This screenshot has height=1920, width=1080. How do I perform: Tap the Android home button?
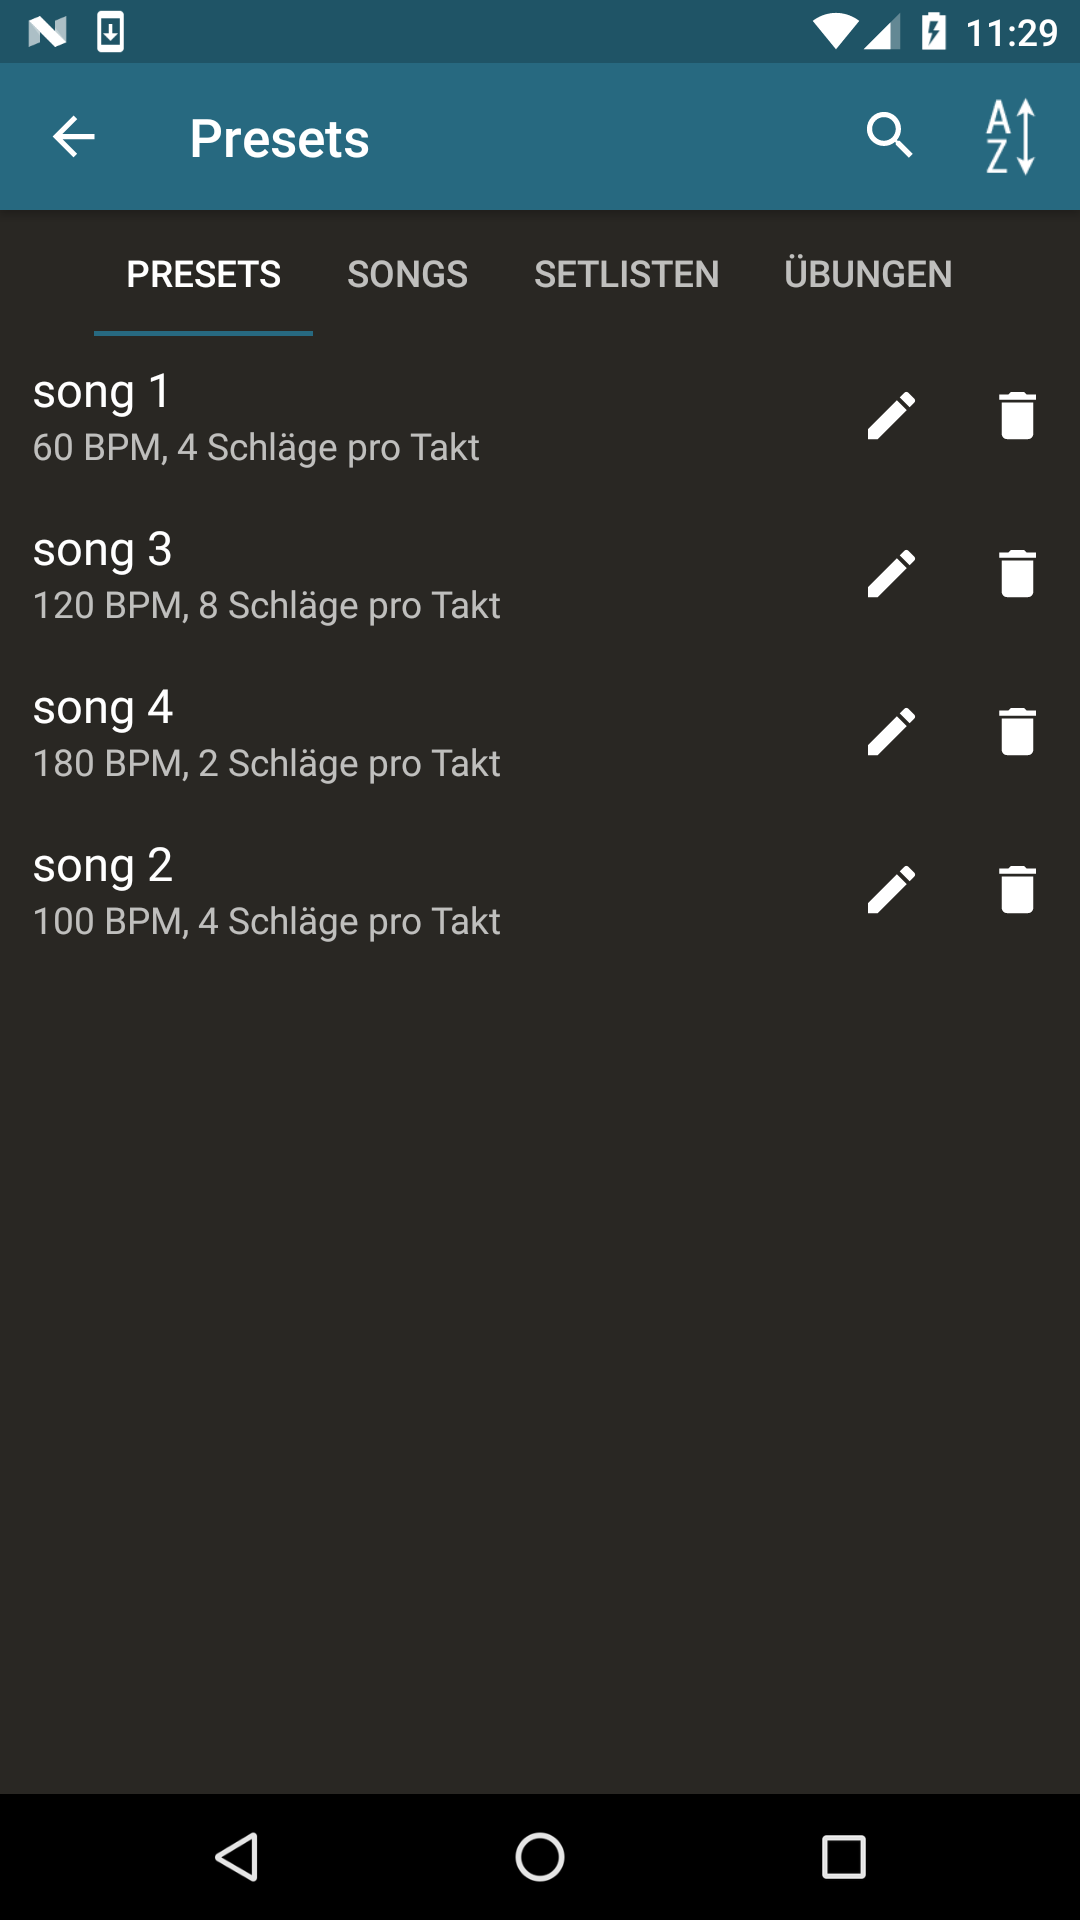coord(540,1857)
